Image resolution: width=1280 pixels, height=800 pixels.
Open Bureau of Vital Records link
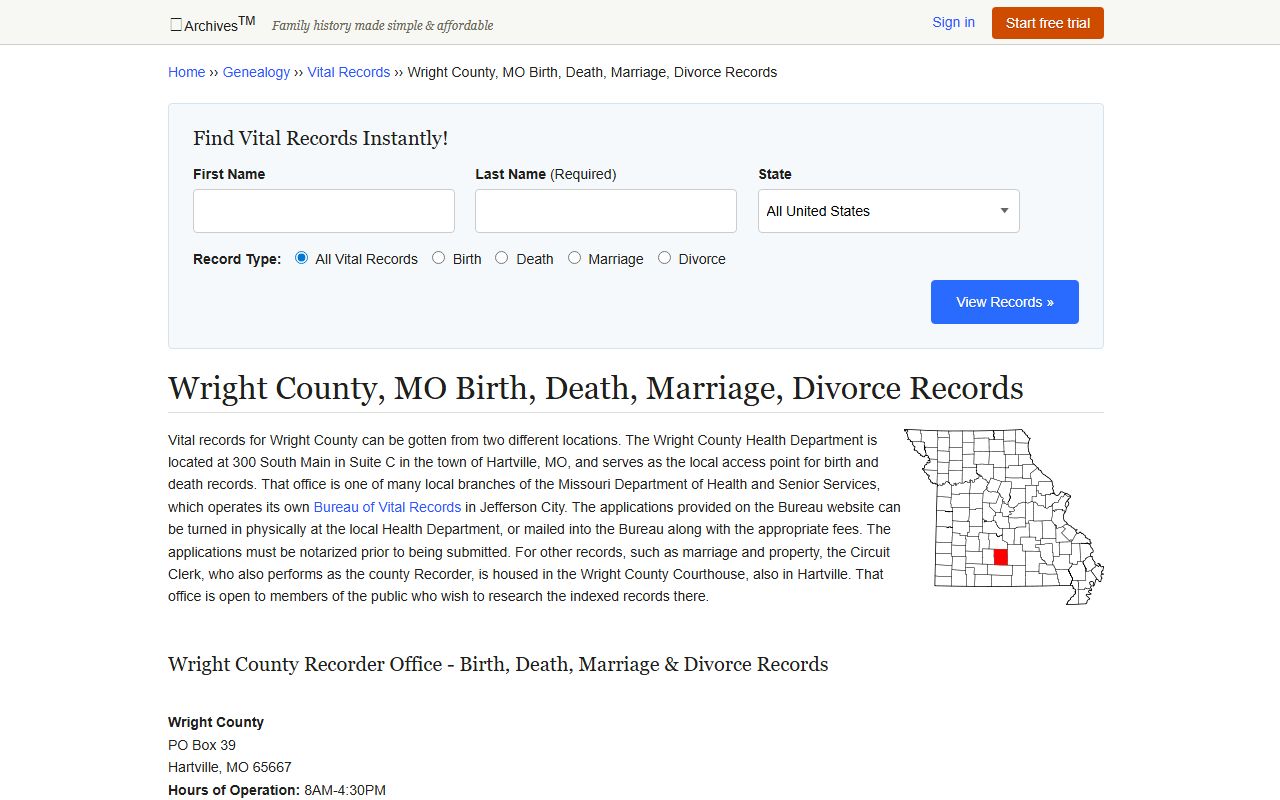(387, 507)
